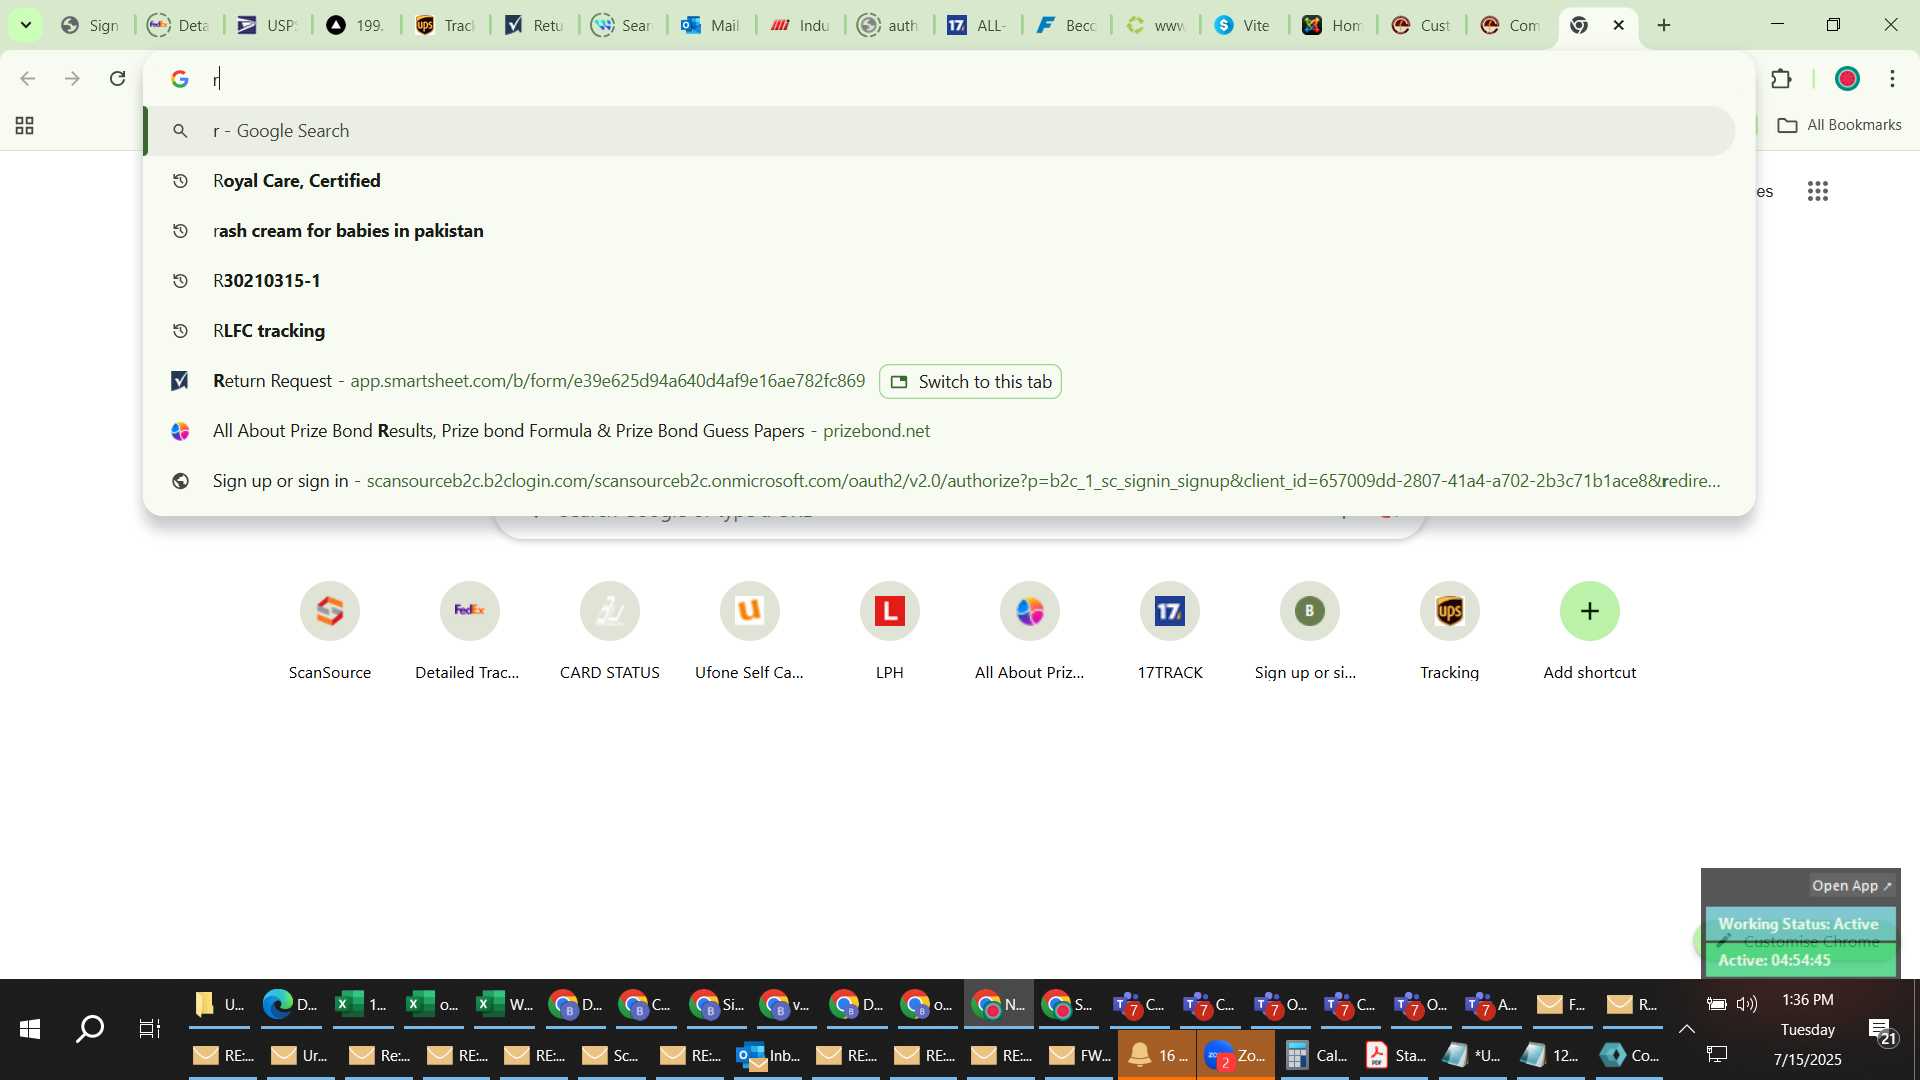Screen dimensions: 1920x1080
Task: Open Windows taskbar search
Action: 90,1029
